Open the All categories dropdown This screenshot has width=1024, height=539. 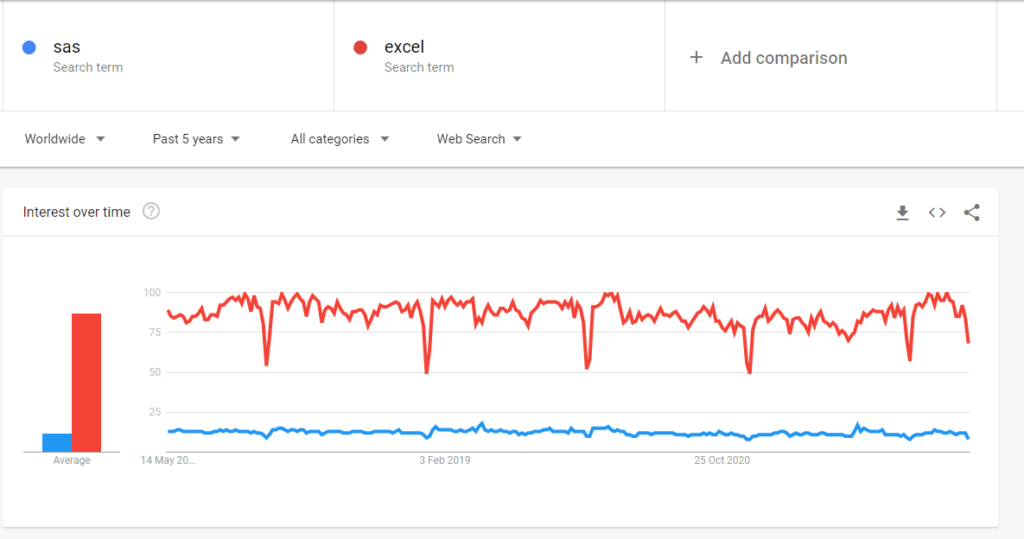click(340, 139)
